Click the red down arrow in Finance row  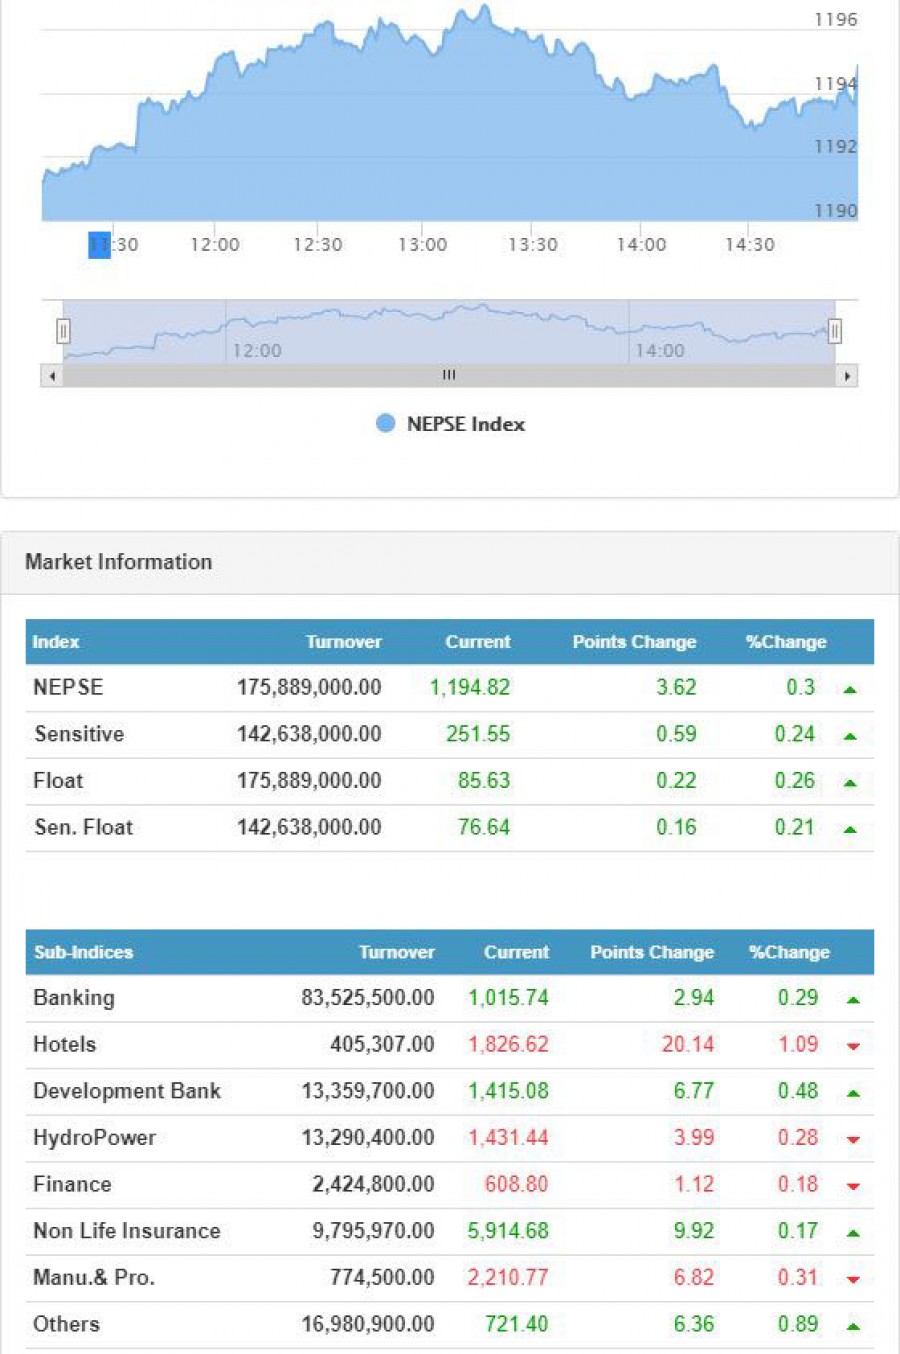pos(853,1186)
